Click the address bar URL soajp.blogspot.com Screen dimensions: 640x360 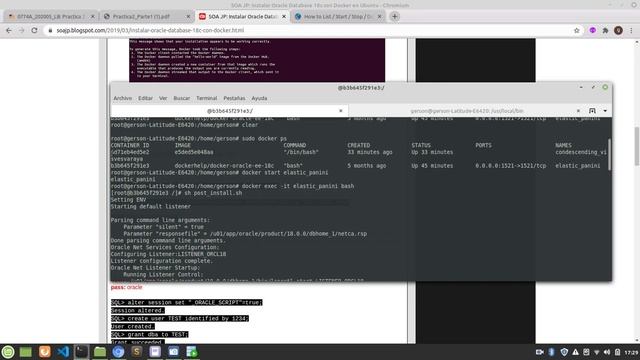point(150,31)
